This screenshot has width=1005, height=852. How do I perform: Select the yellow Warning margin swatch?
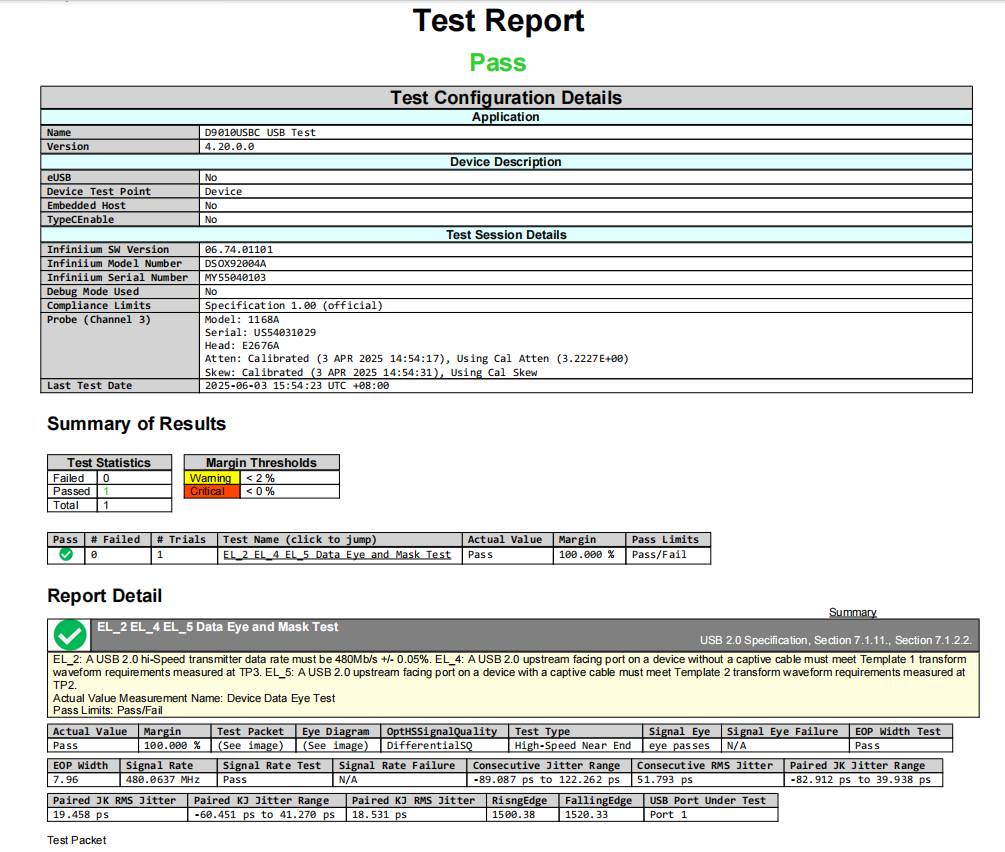(212, 478)
